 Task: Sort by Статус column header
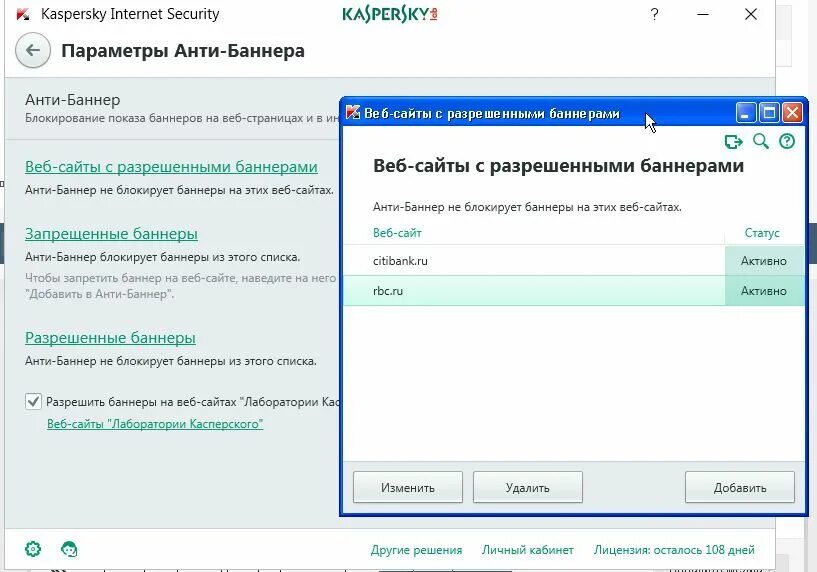point(762,233)
